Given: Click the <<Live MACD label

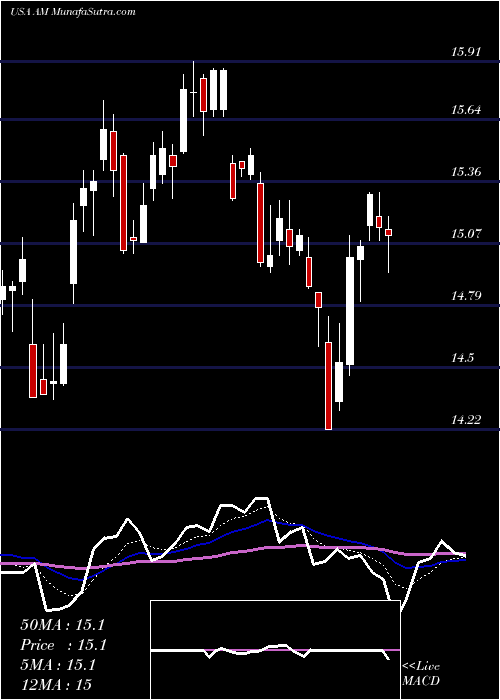Looking at the screenshot, I should point(421,674).
